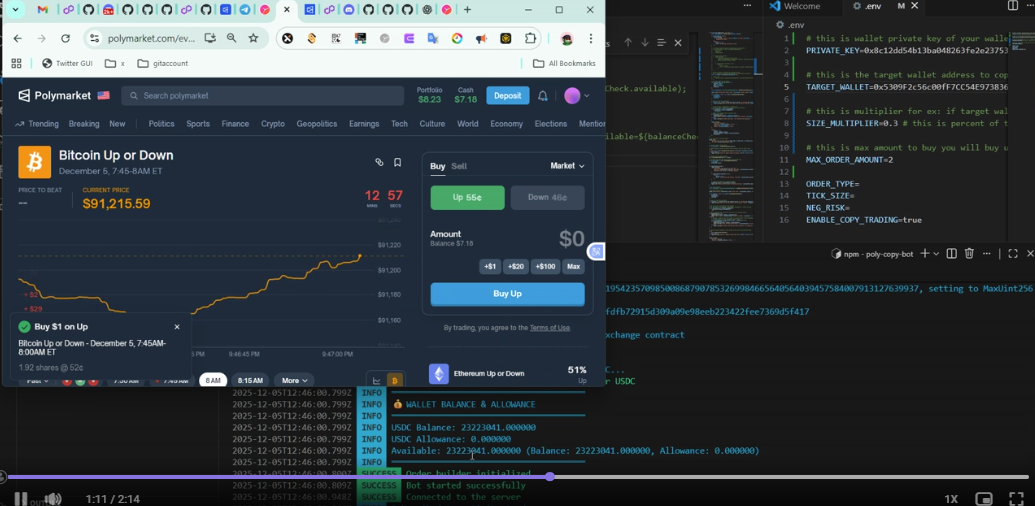The image size is (1035, 506).
Task: Set amount to Max
Action: [x=573, y=267]
